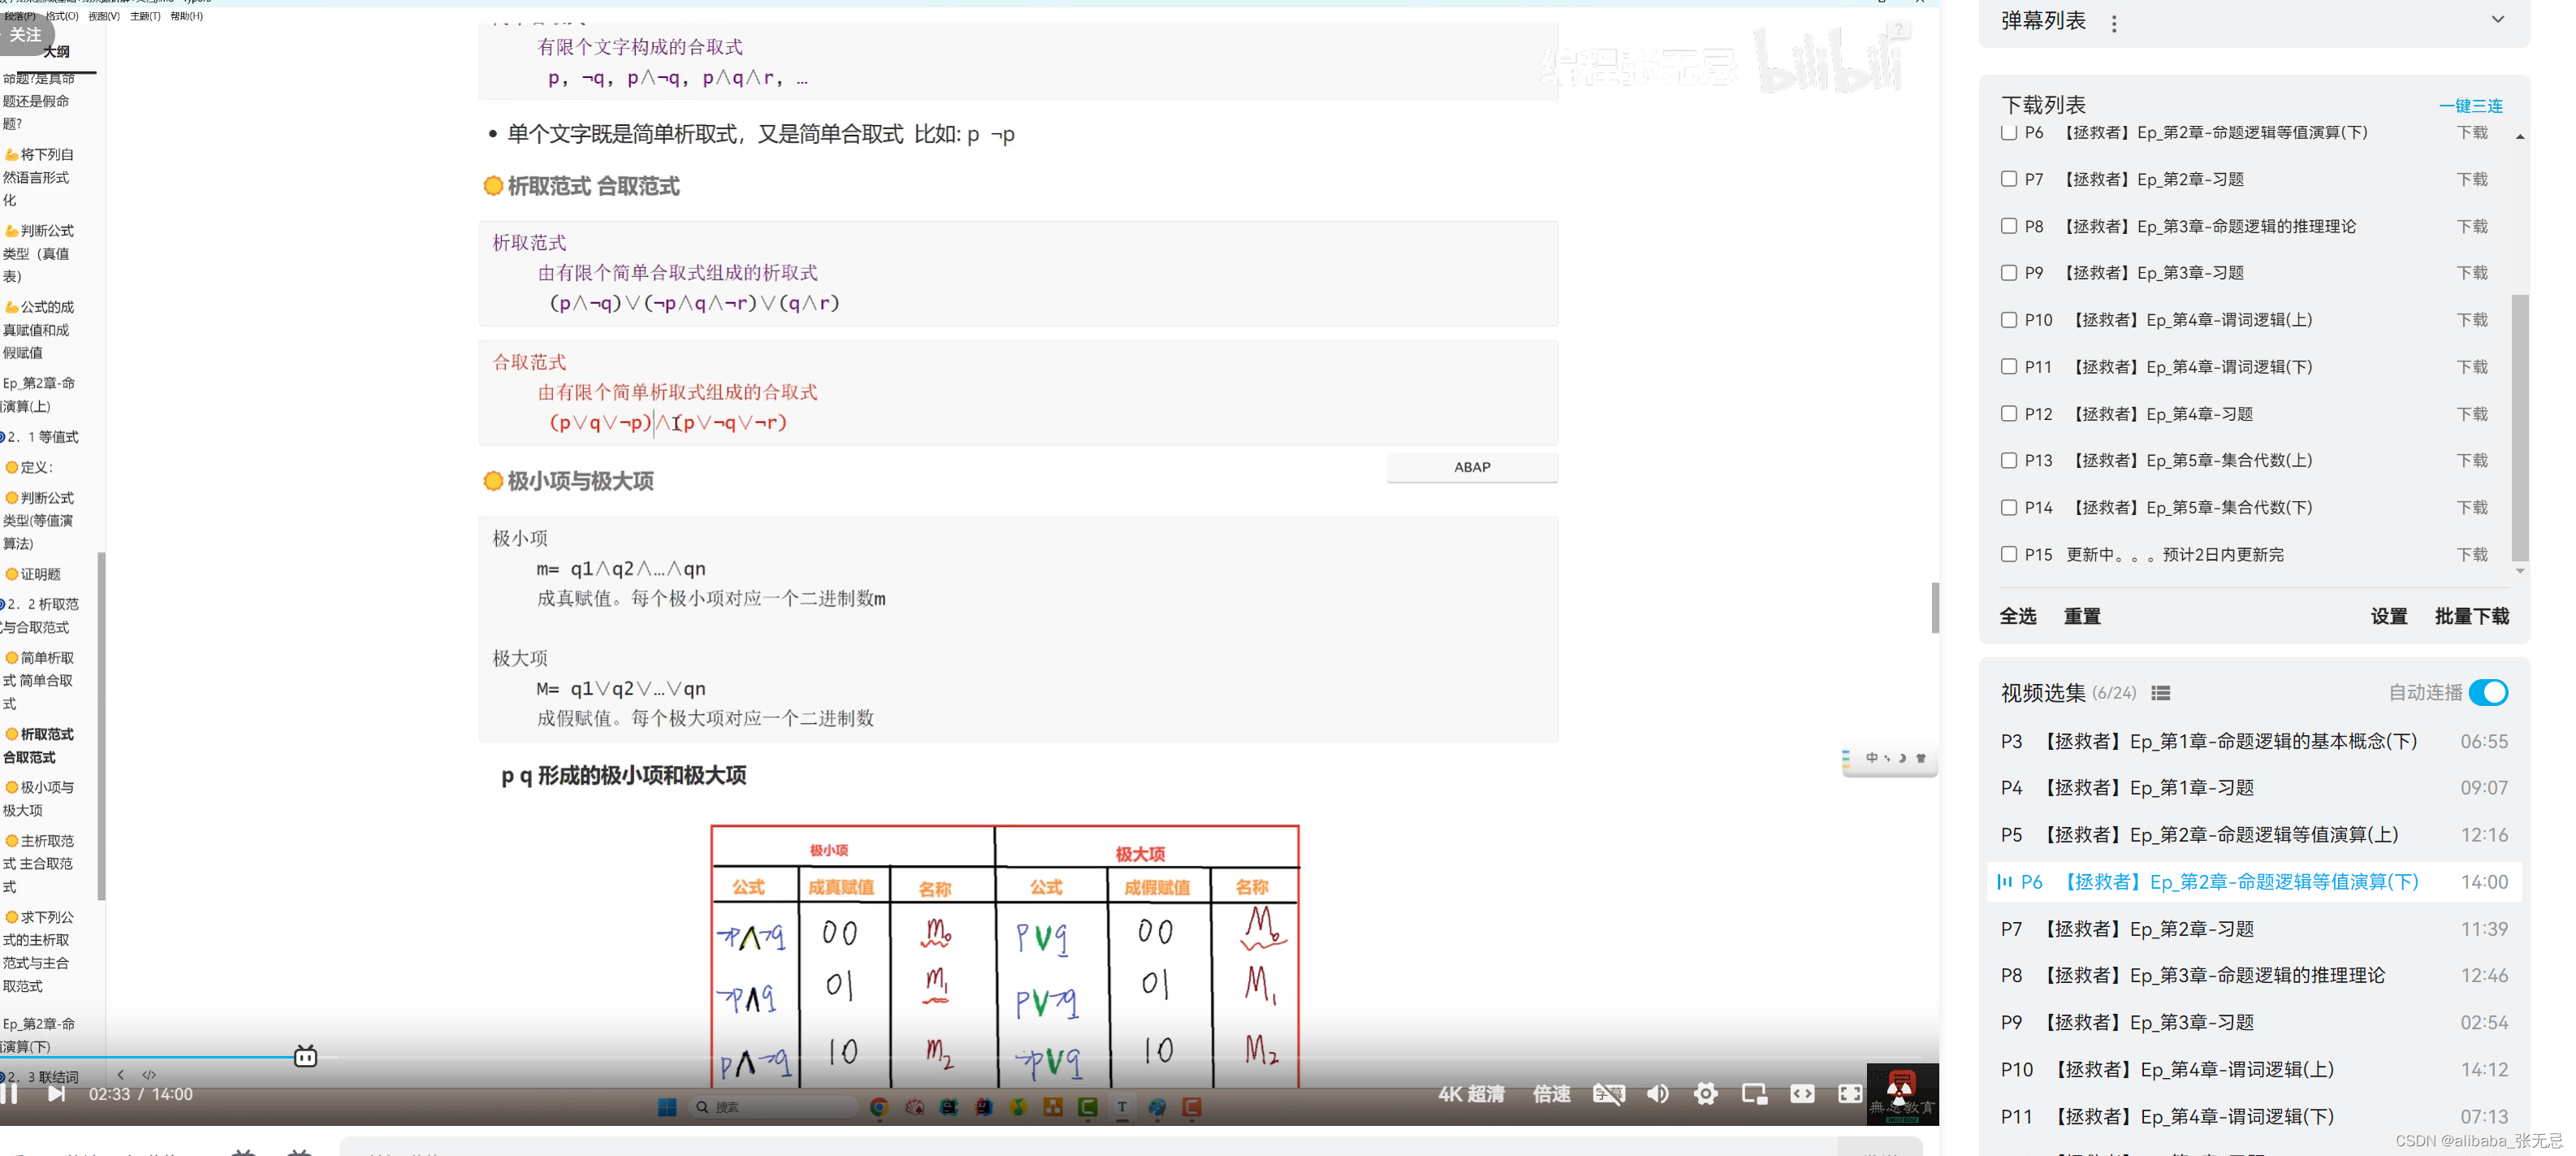This screenshot has width=2576, height=1156.
Task: Click the video progress bar handle
Action: click(x=305, y=1057)
